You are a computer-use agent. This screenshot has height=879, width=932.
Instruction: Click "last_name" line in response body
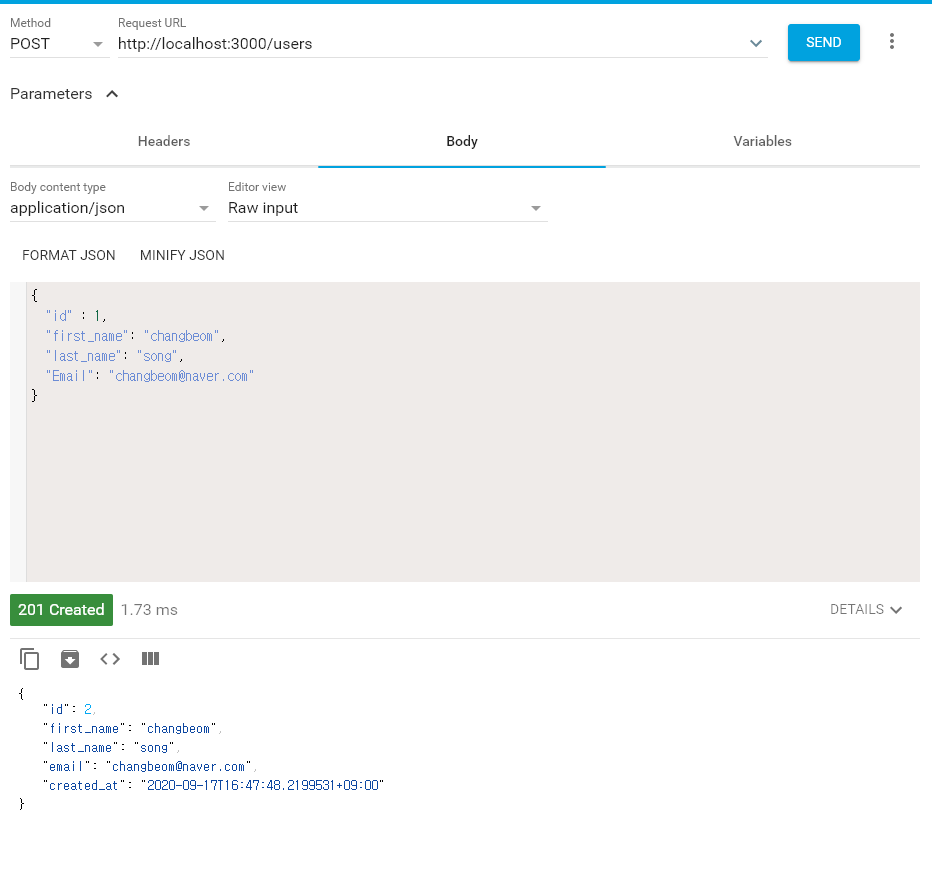[111, 748]
